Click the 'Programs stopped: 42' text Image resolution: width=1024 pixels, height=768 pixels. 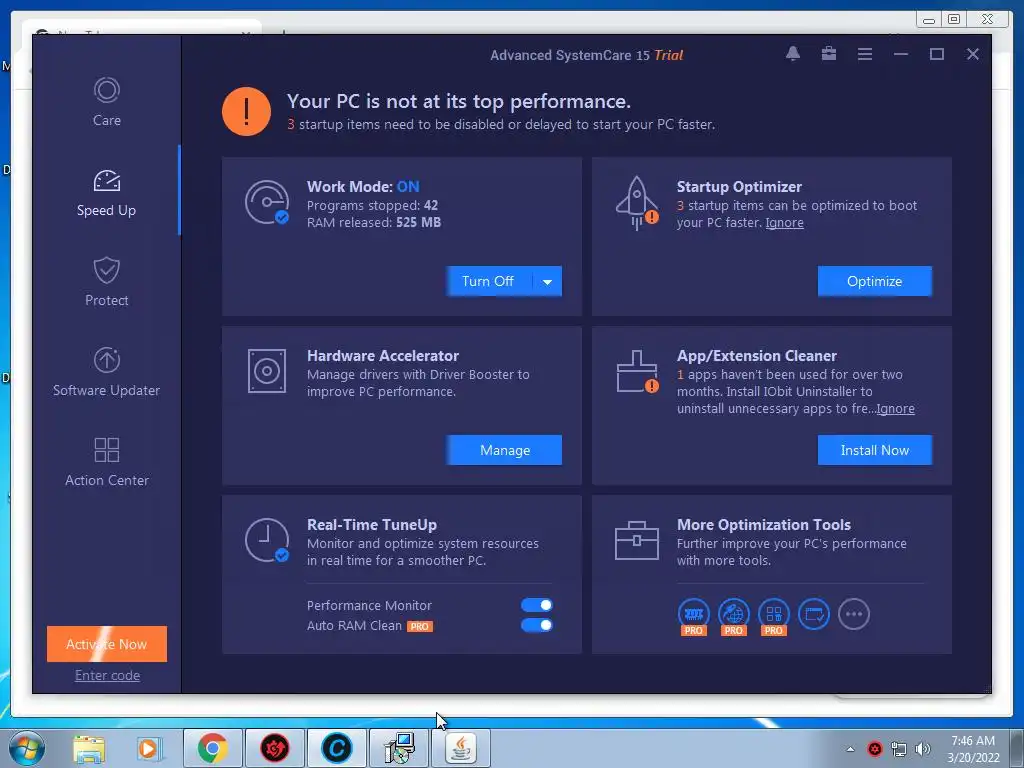point(372,206)
